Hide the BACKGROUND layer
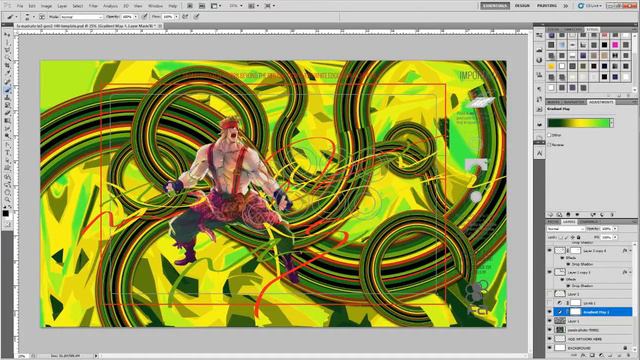This screenshot has height=360, width=640. (549, 348)
